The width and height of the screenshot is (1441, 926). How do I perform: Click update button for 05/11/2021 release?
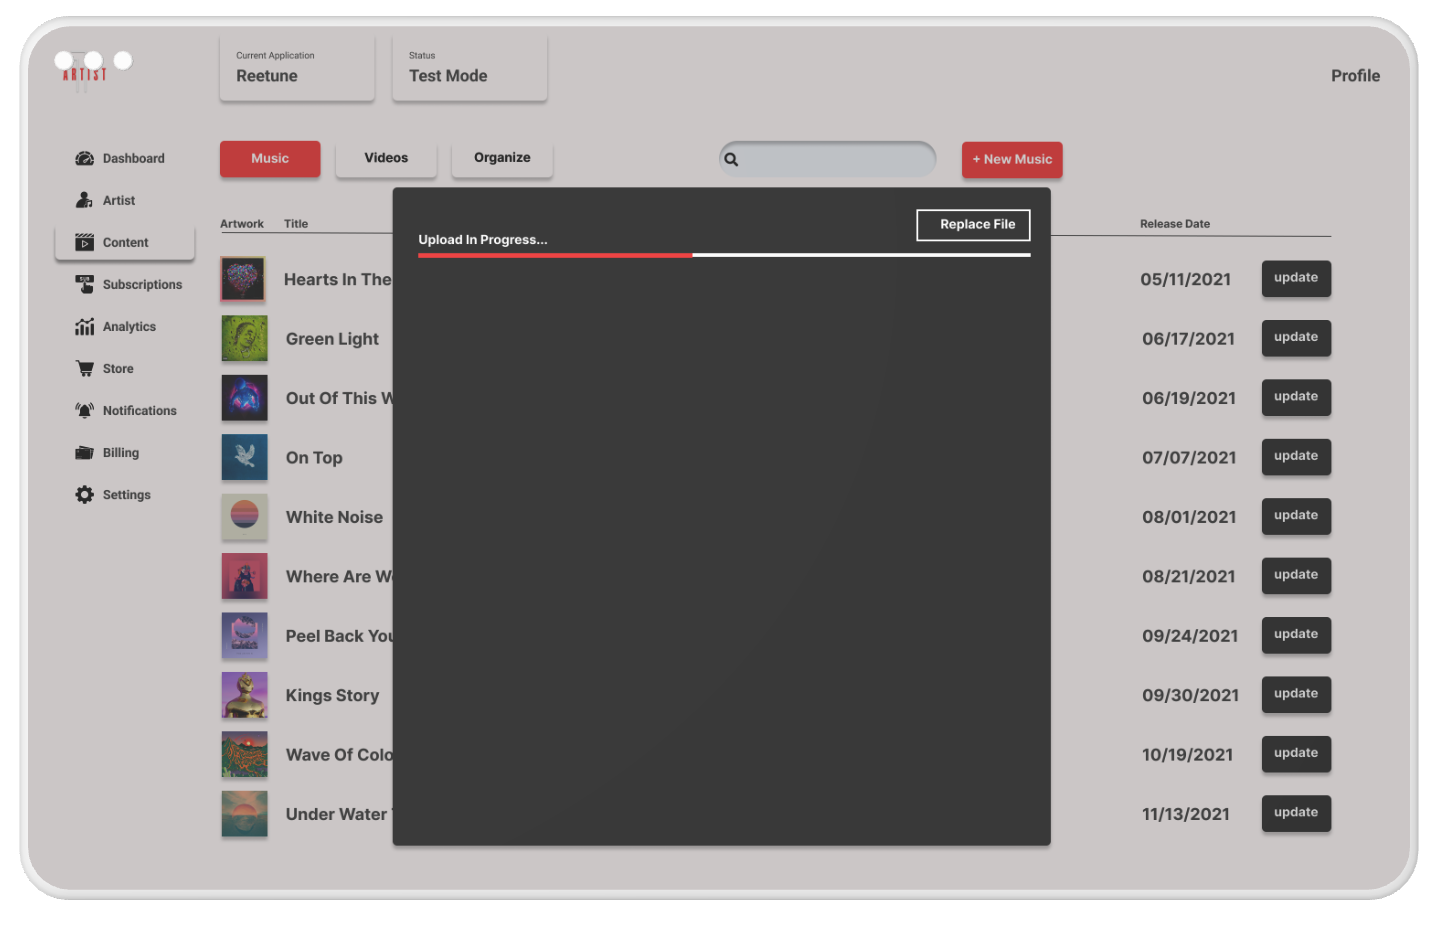click(1296, 279)
